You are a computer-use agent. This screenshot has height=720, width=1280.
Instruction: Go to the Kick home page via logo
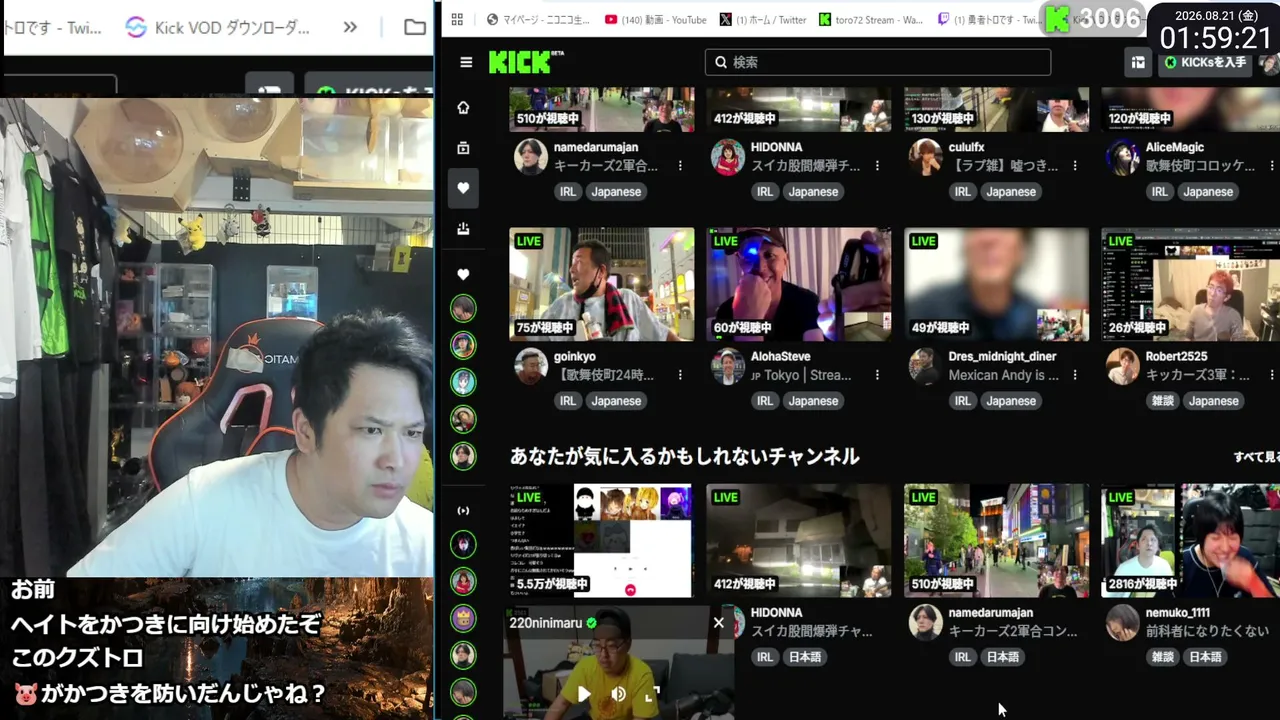(526, 62)
